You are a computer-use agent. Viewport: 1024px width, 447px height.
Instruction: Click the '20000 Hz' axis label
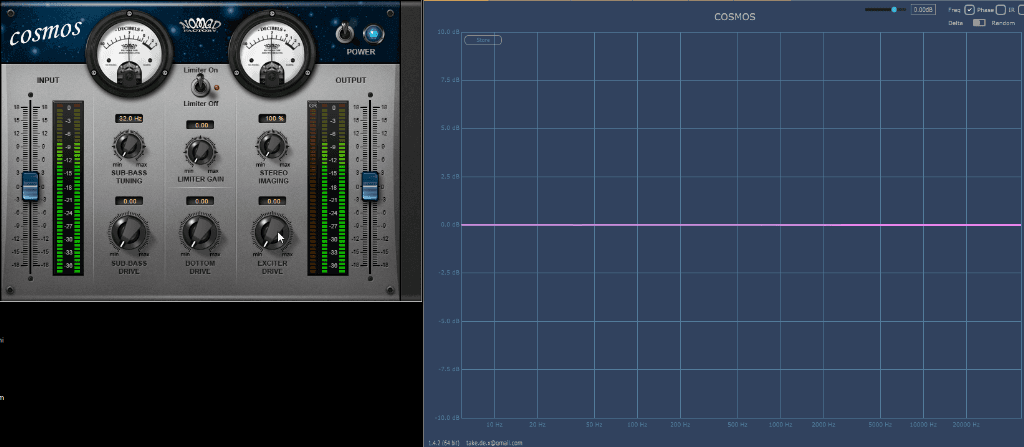pyautogui.click(x=966, y=425)
